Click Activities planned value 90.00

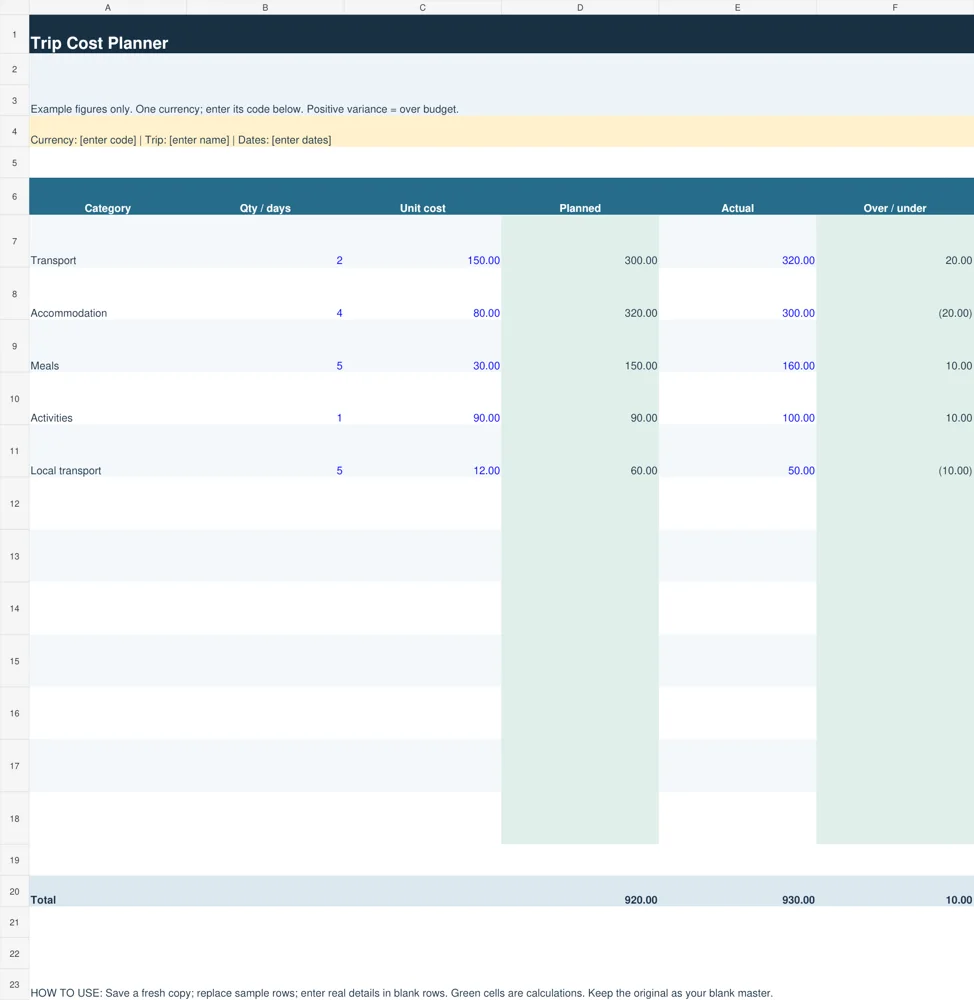click(580, 399)
